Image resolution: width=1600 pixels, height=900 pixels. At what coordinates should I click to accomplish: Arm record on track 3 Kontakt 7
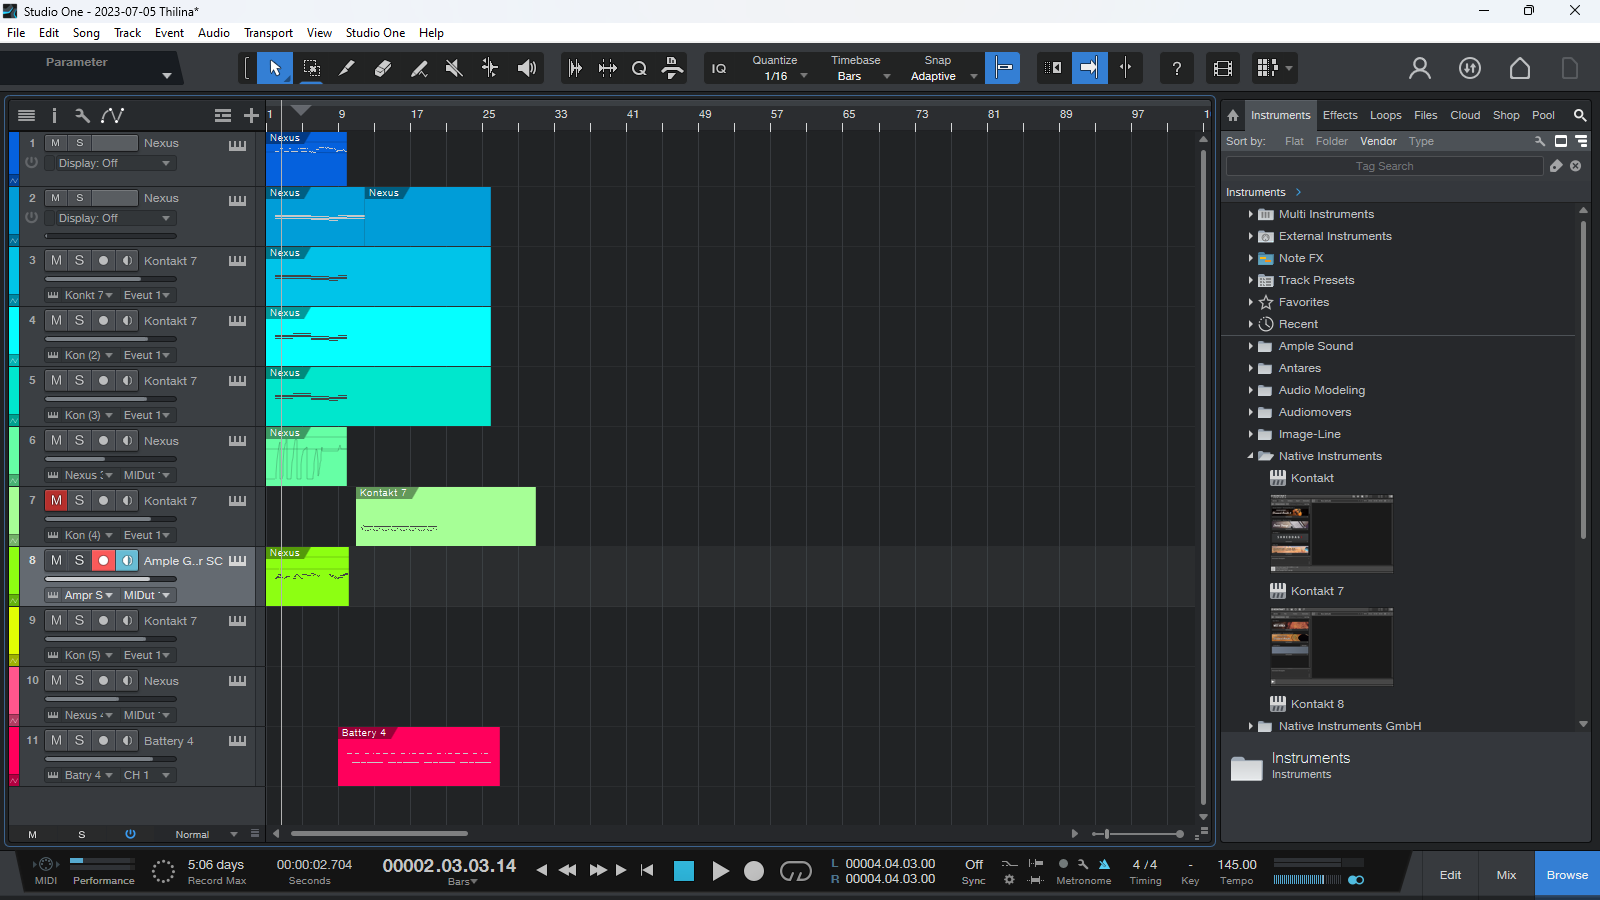pos(103,260)
